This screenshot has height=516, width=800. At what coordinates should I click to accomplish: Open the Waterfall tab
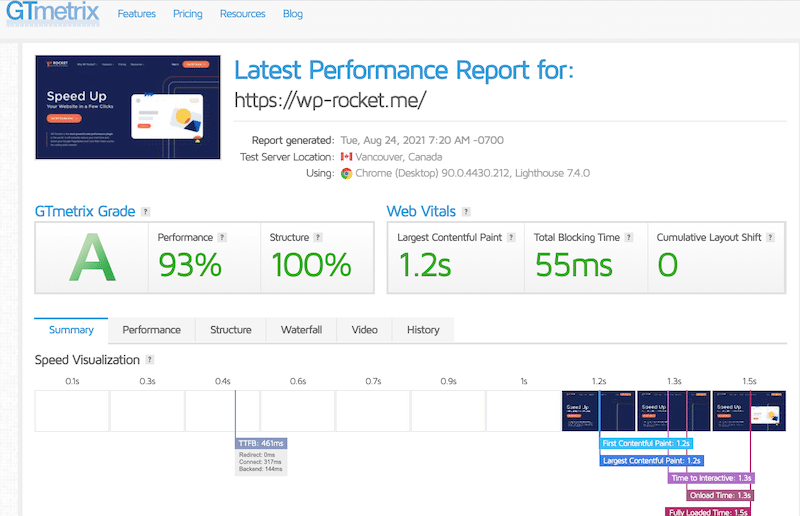coord(301,330)
